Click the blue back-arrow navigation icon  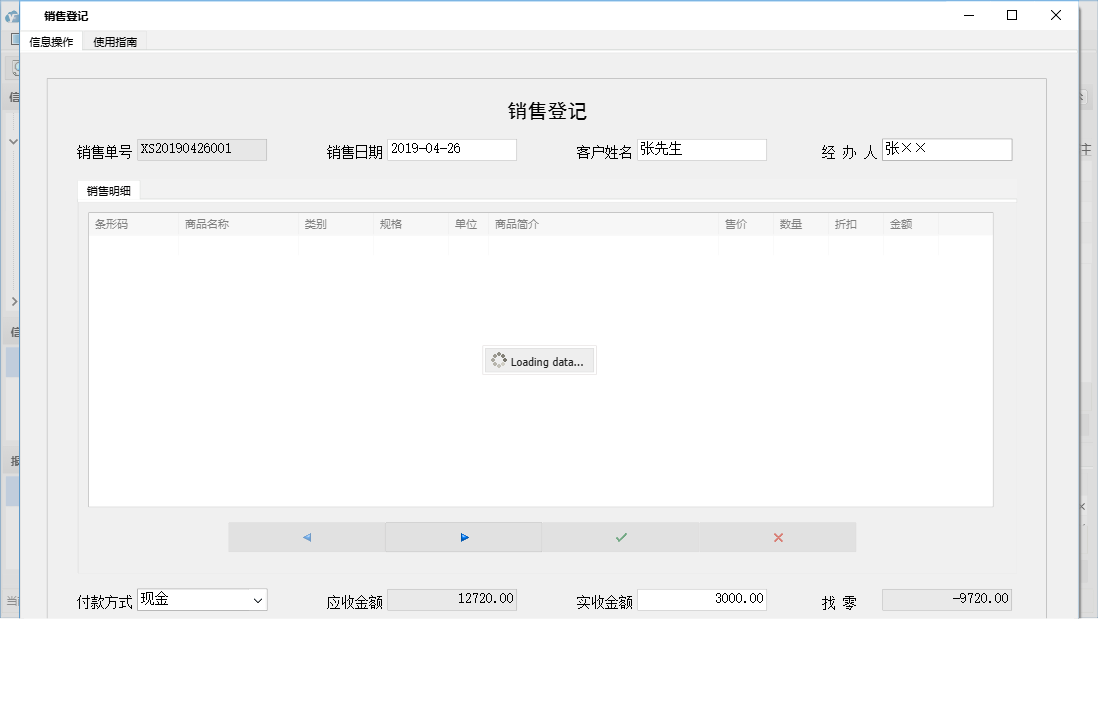[308, 537]
